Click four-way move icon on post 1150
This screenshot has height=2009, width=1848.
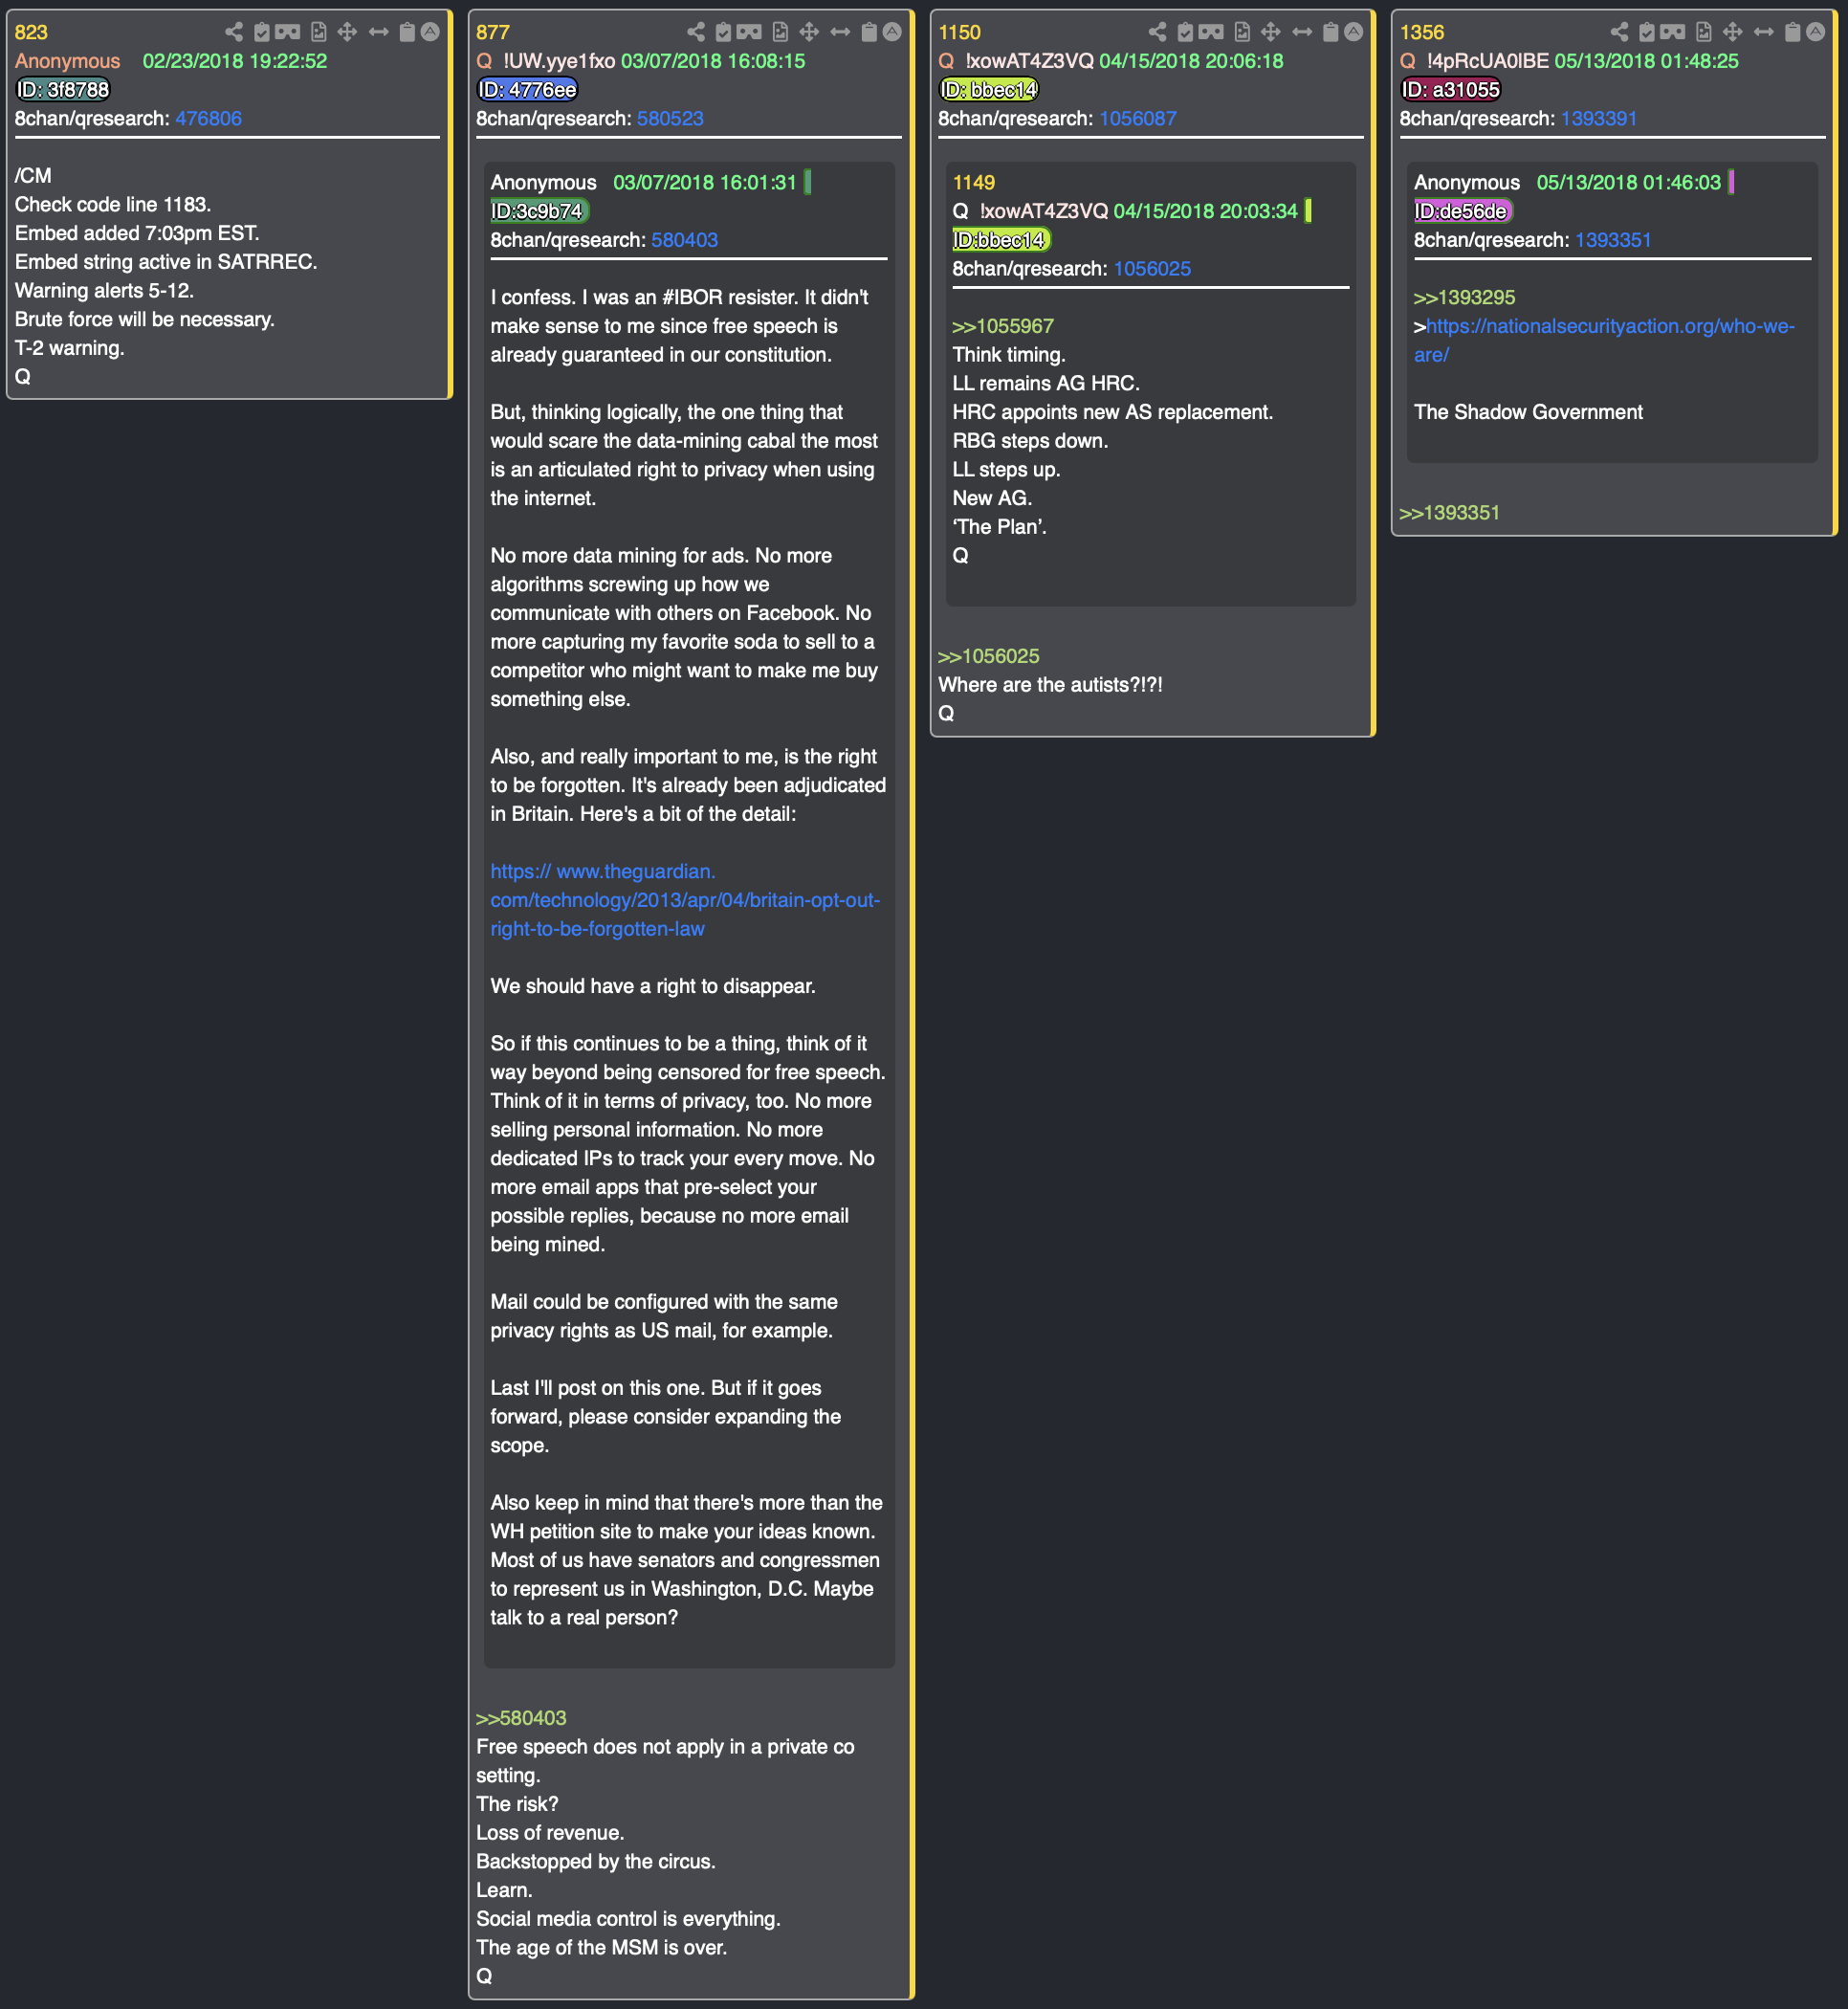coord(1270,32)
